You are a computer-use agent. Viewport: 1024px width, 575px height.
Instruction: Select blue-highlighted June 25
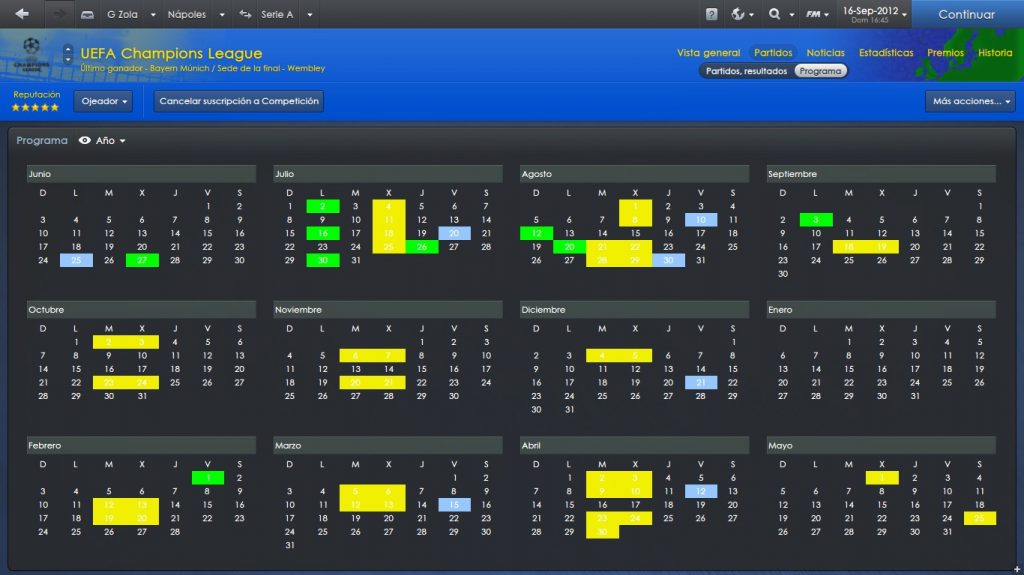pos(76,260)
